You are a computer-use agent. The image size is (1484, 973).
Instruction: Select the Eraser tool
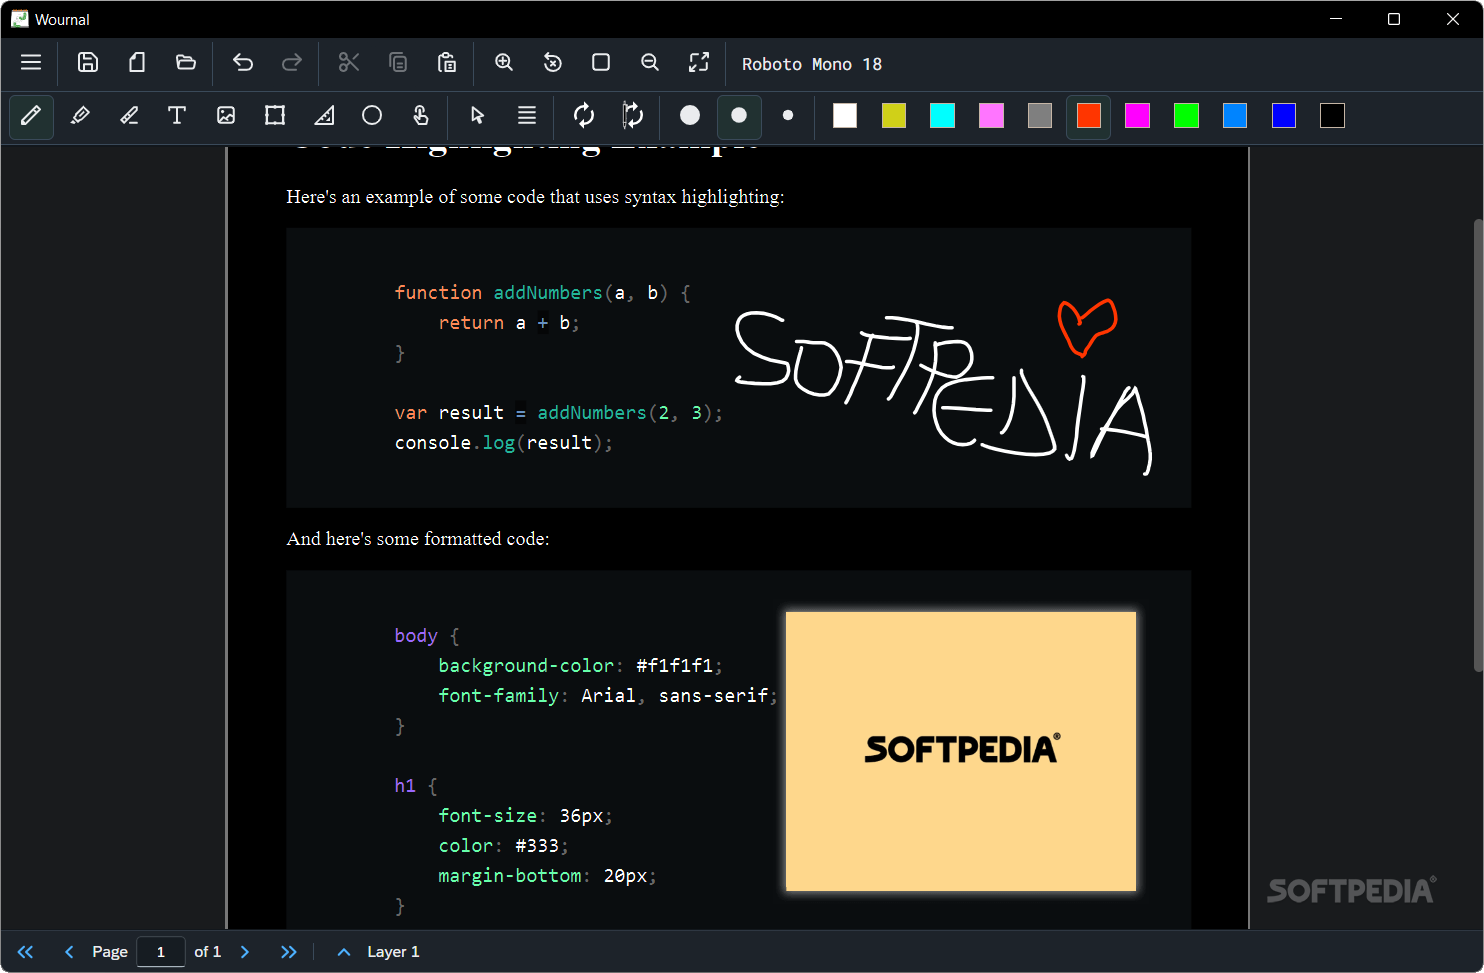click(129, 116)
